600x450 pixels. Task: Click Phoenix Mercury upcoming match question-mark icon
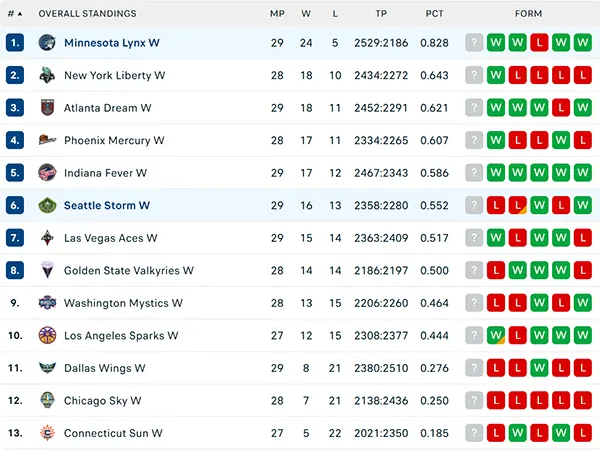474,140
